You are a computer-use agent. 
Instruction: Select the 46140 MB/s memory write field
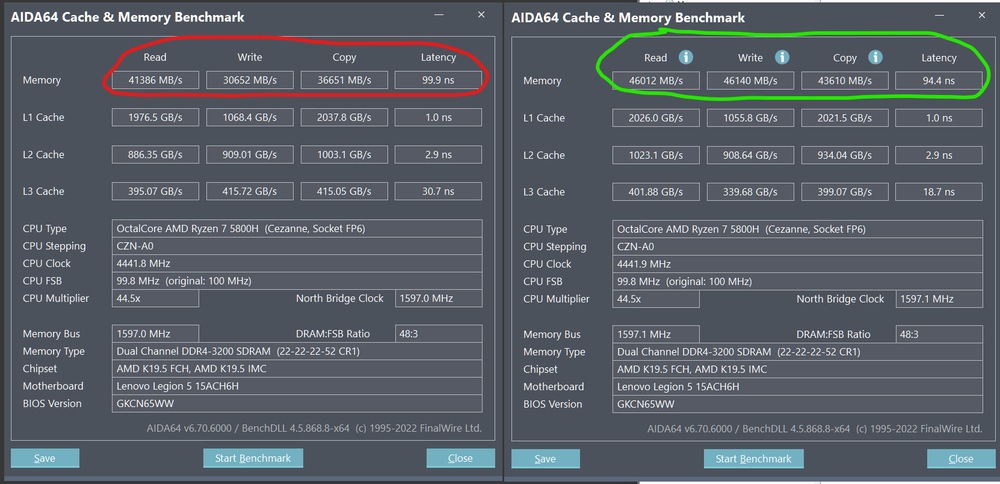tap(751, 81)
